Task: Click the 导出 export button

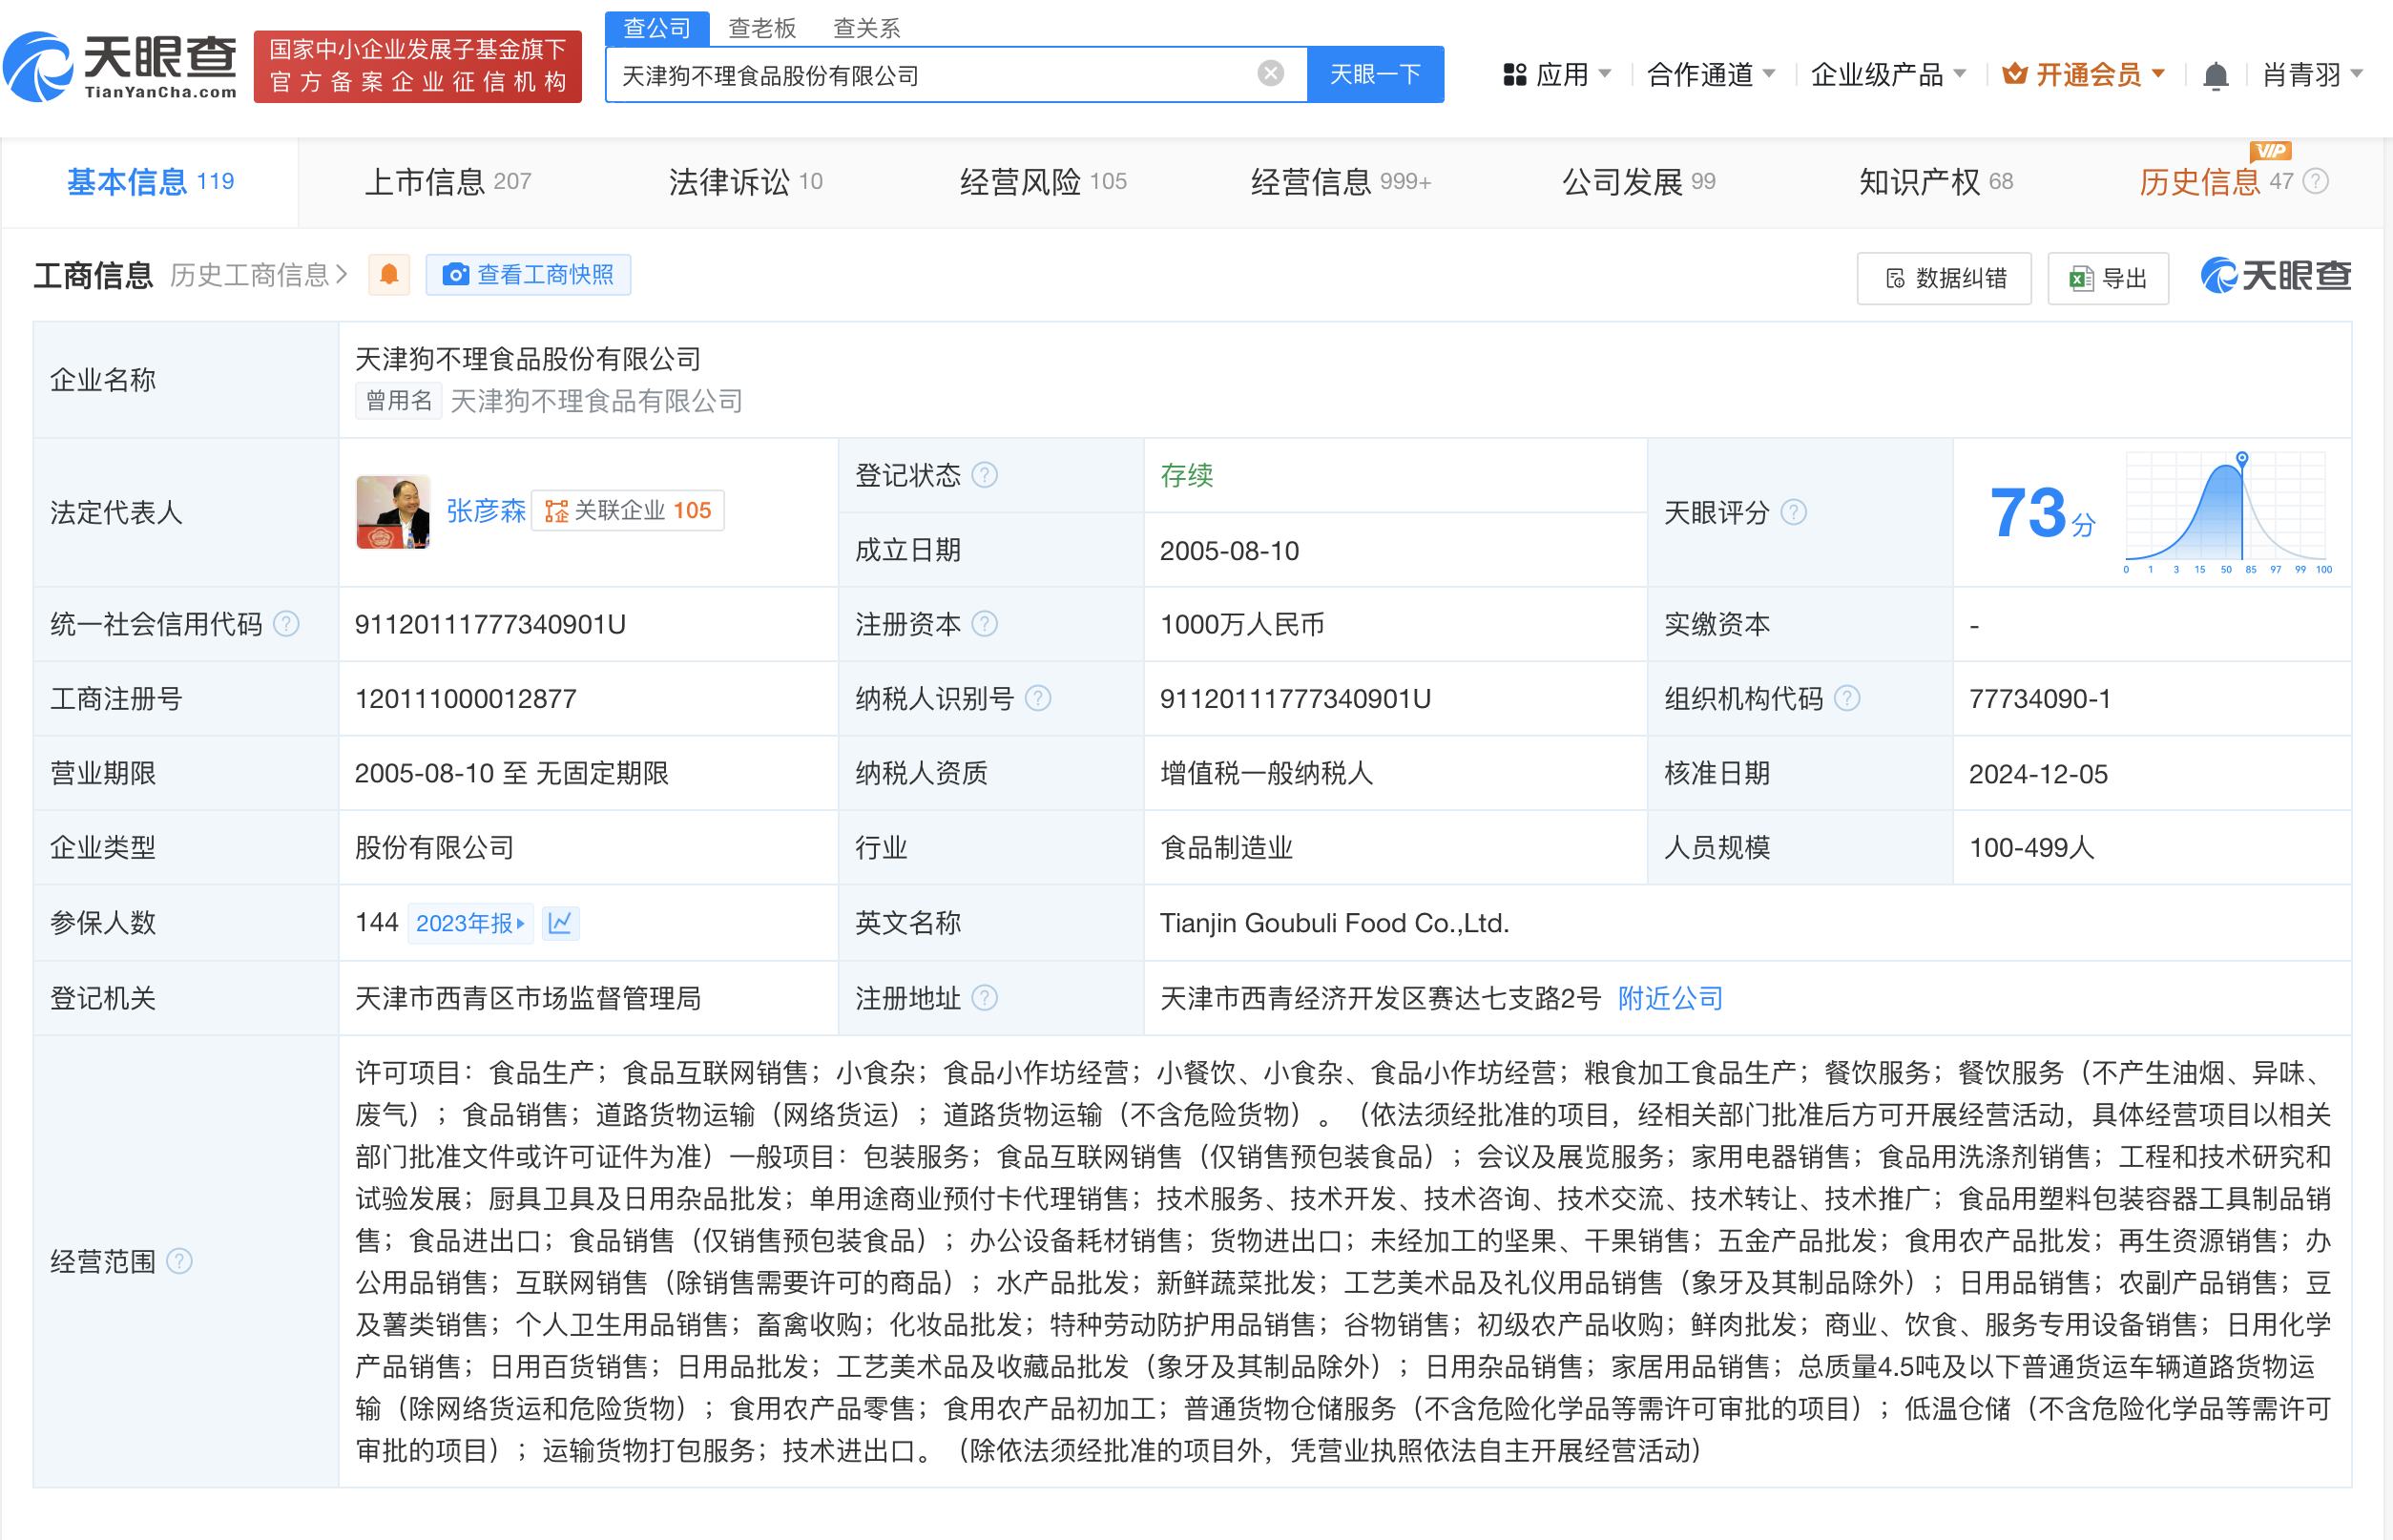Action: [x=2108, y=278]
